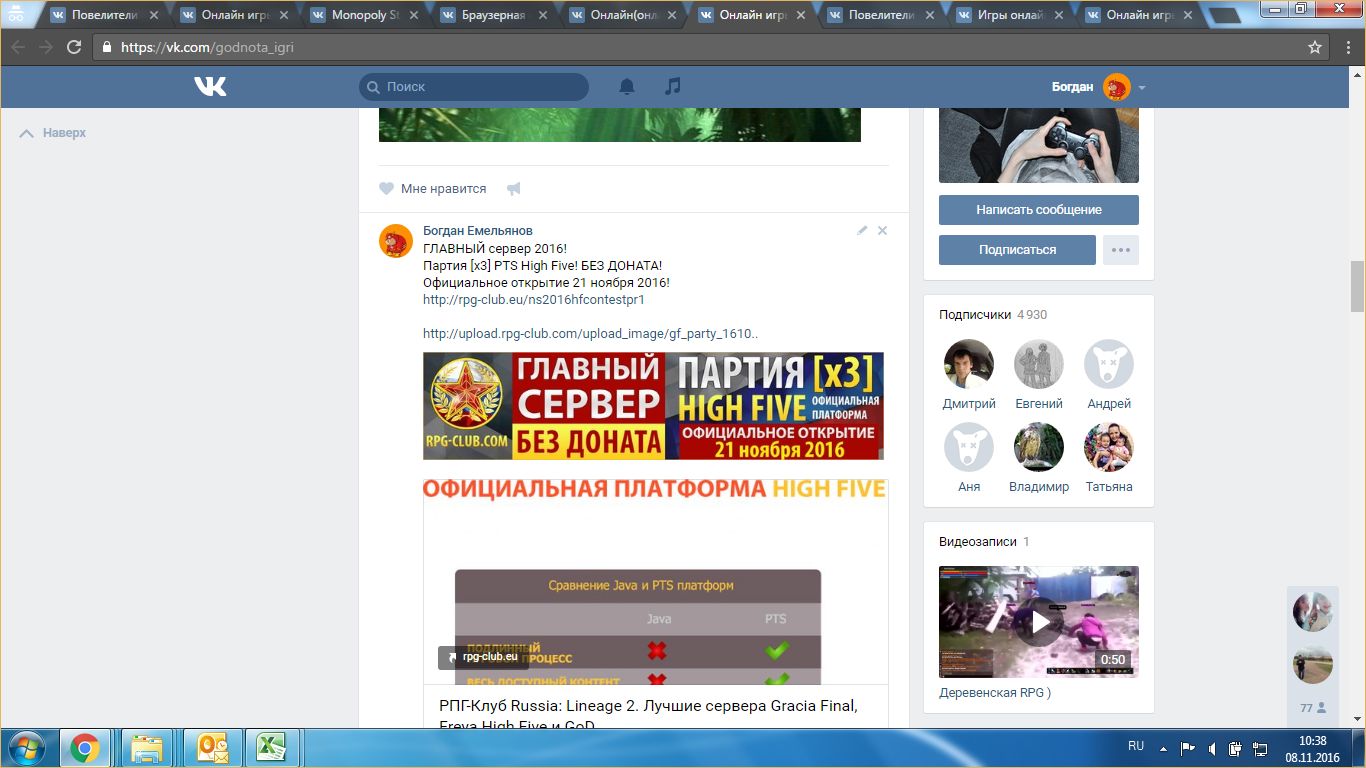Open the notifications bell
1366x768 pixels.
click(627, 87)
